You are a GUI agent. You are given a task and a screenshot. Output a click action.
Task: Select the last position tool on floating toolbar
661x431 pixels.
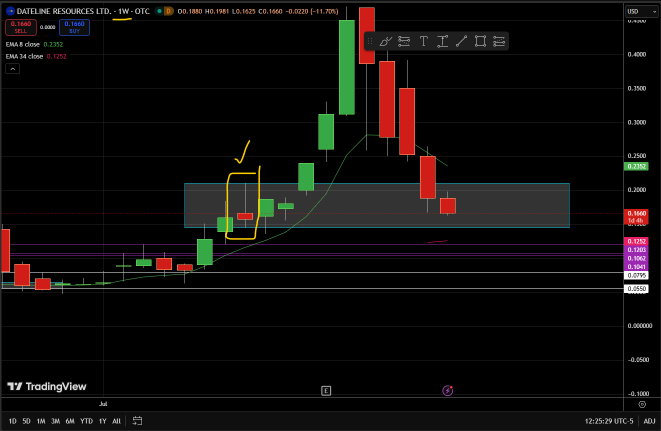tap(499, 41)
